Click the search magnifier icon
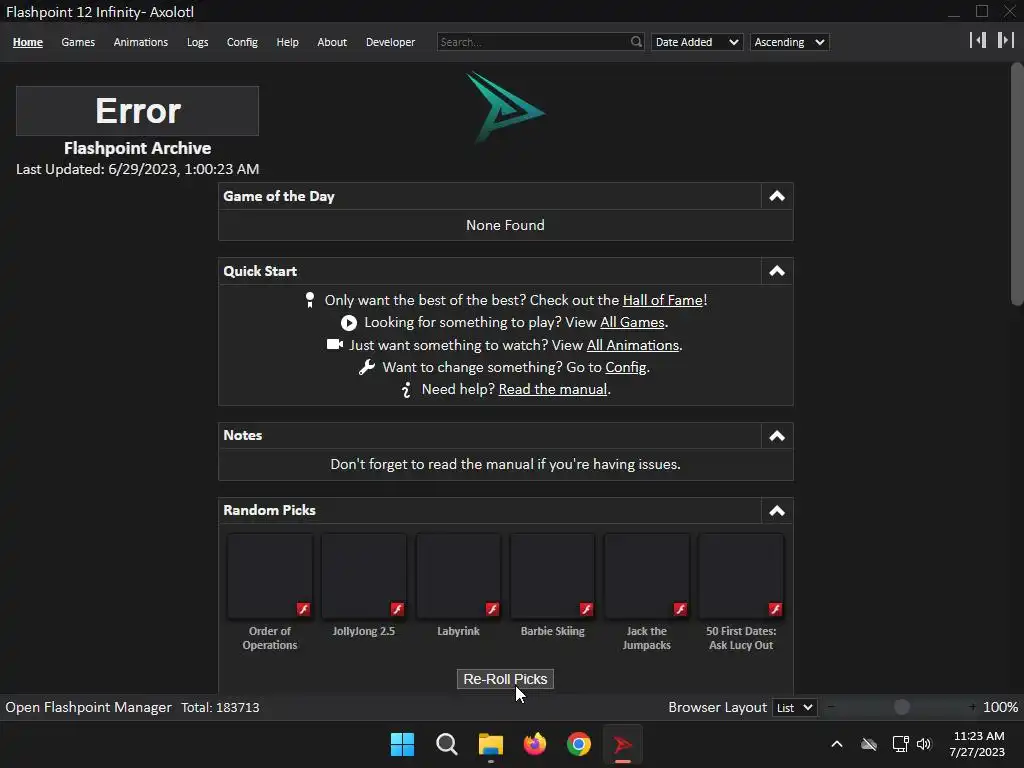 coord(636,42)
